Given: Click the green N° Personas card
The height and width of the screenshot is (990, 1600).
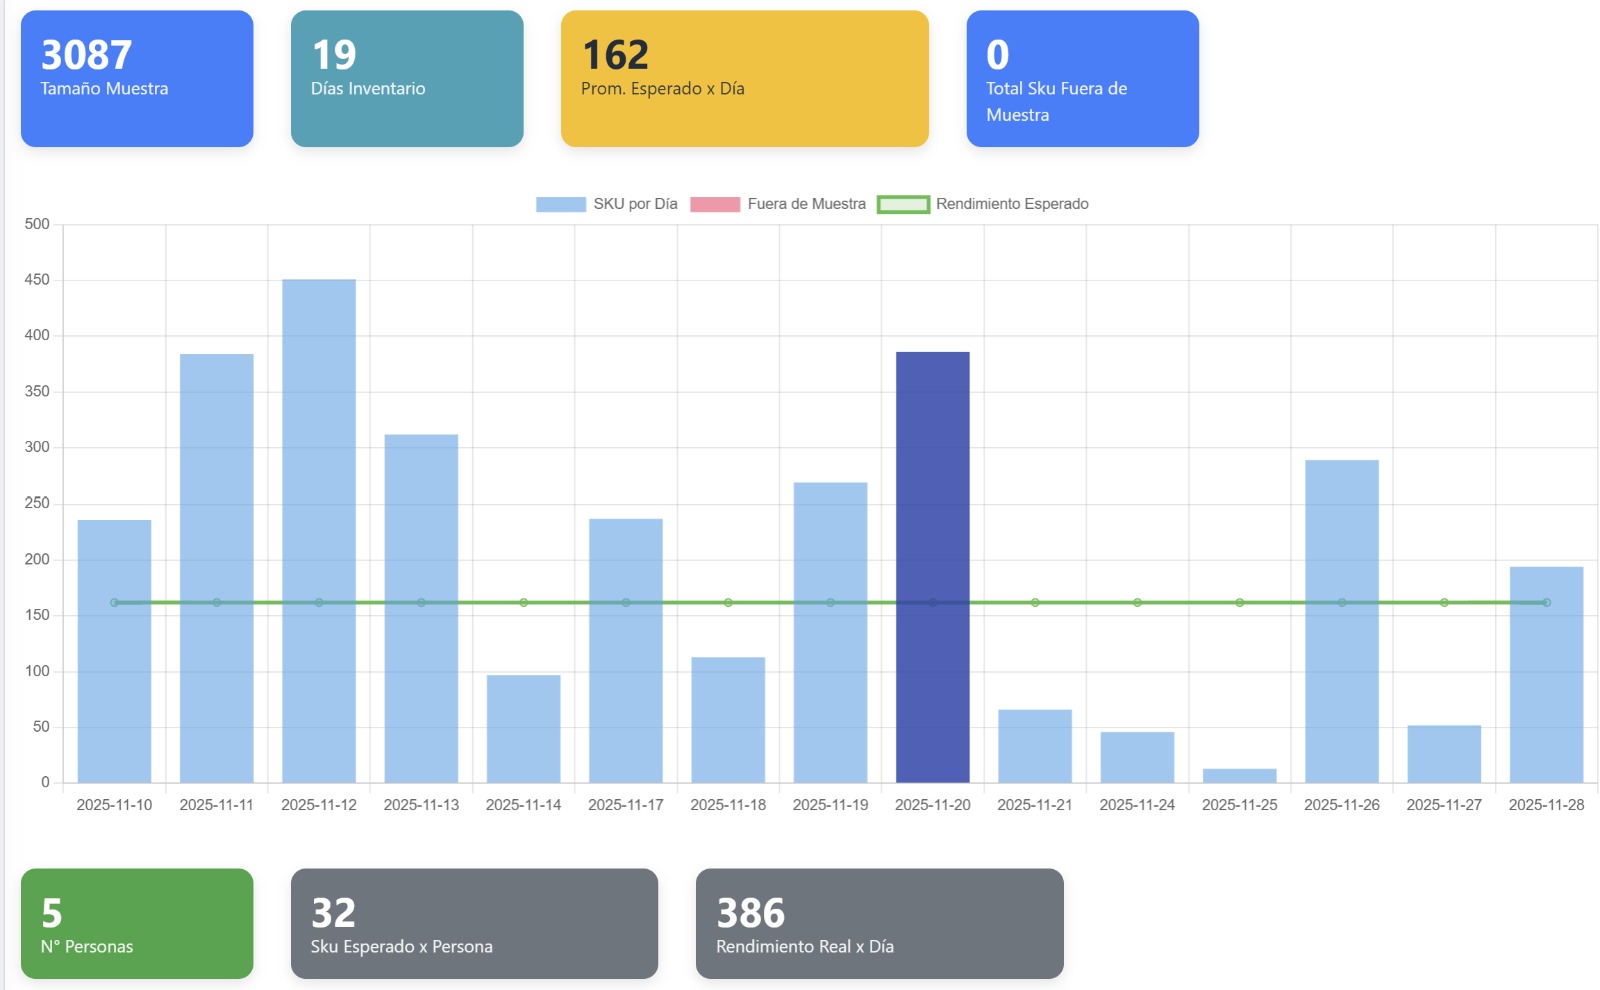Looking at the screenshot, I should coord(137,923).
